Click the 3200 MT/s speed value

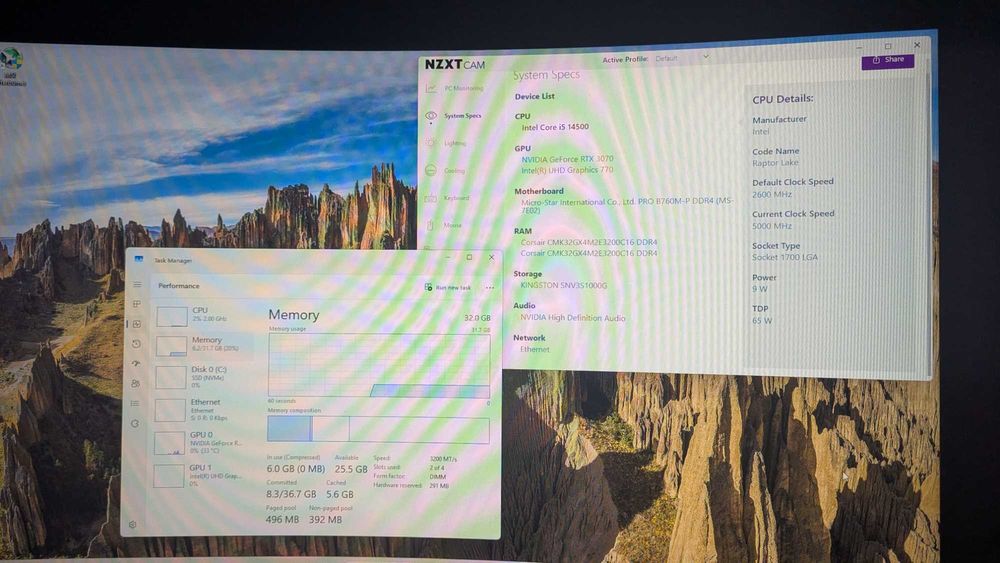(443, 459)
